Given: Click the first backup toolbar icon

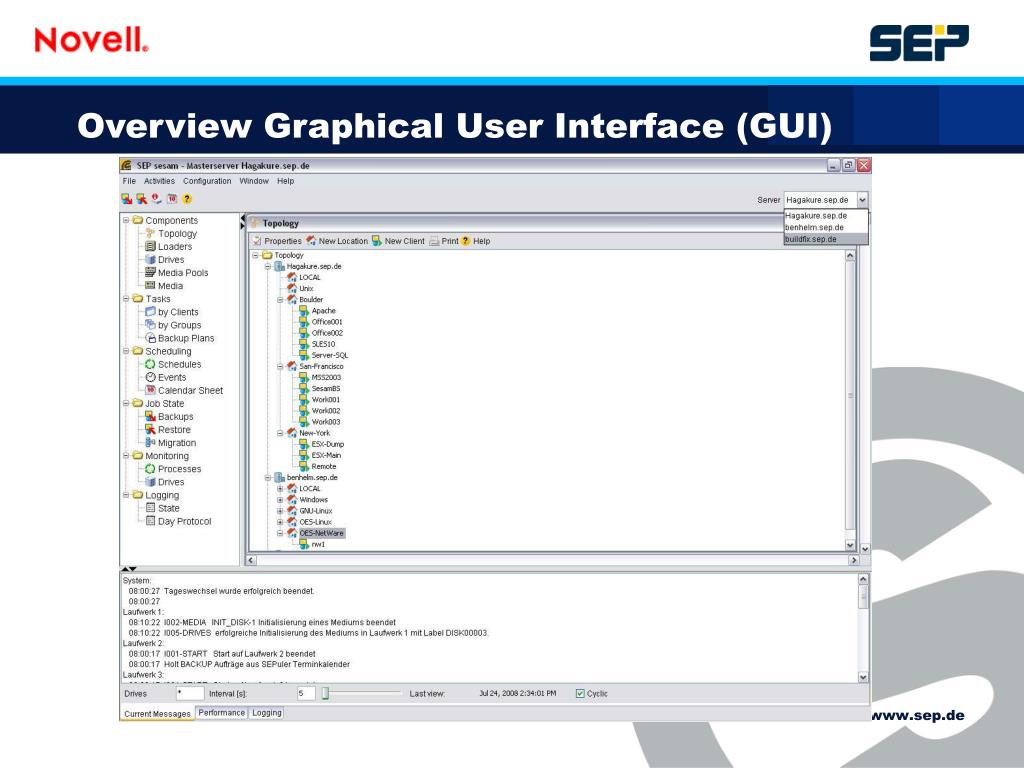Looking at the screenshot, I should coord(127,199).
